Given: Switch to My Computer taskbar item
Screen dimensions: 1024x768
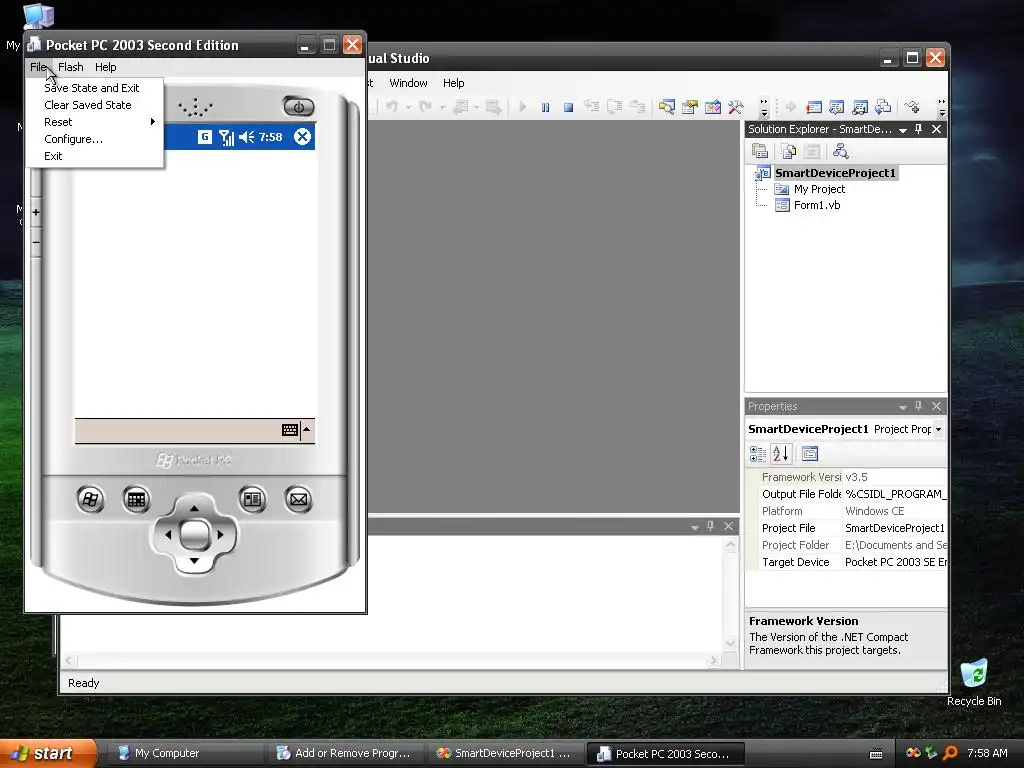Looking at the screenshot, I should [x=186, y=753].
